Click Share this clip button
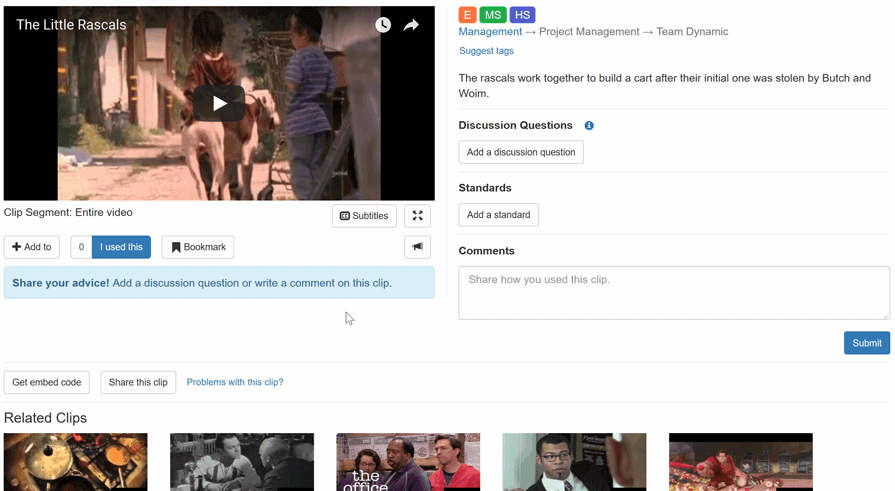 click(138, 382)
